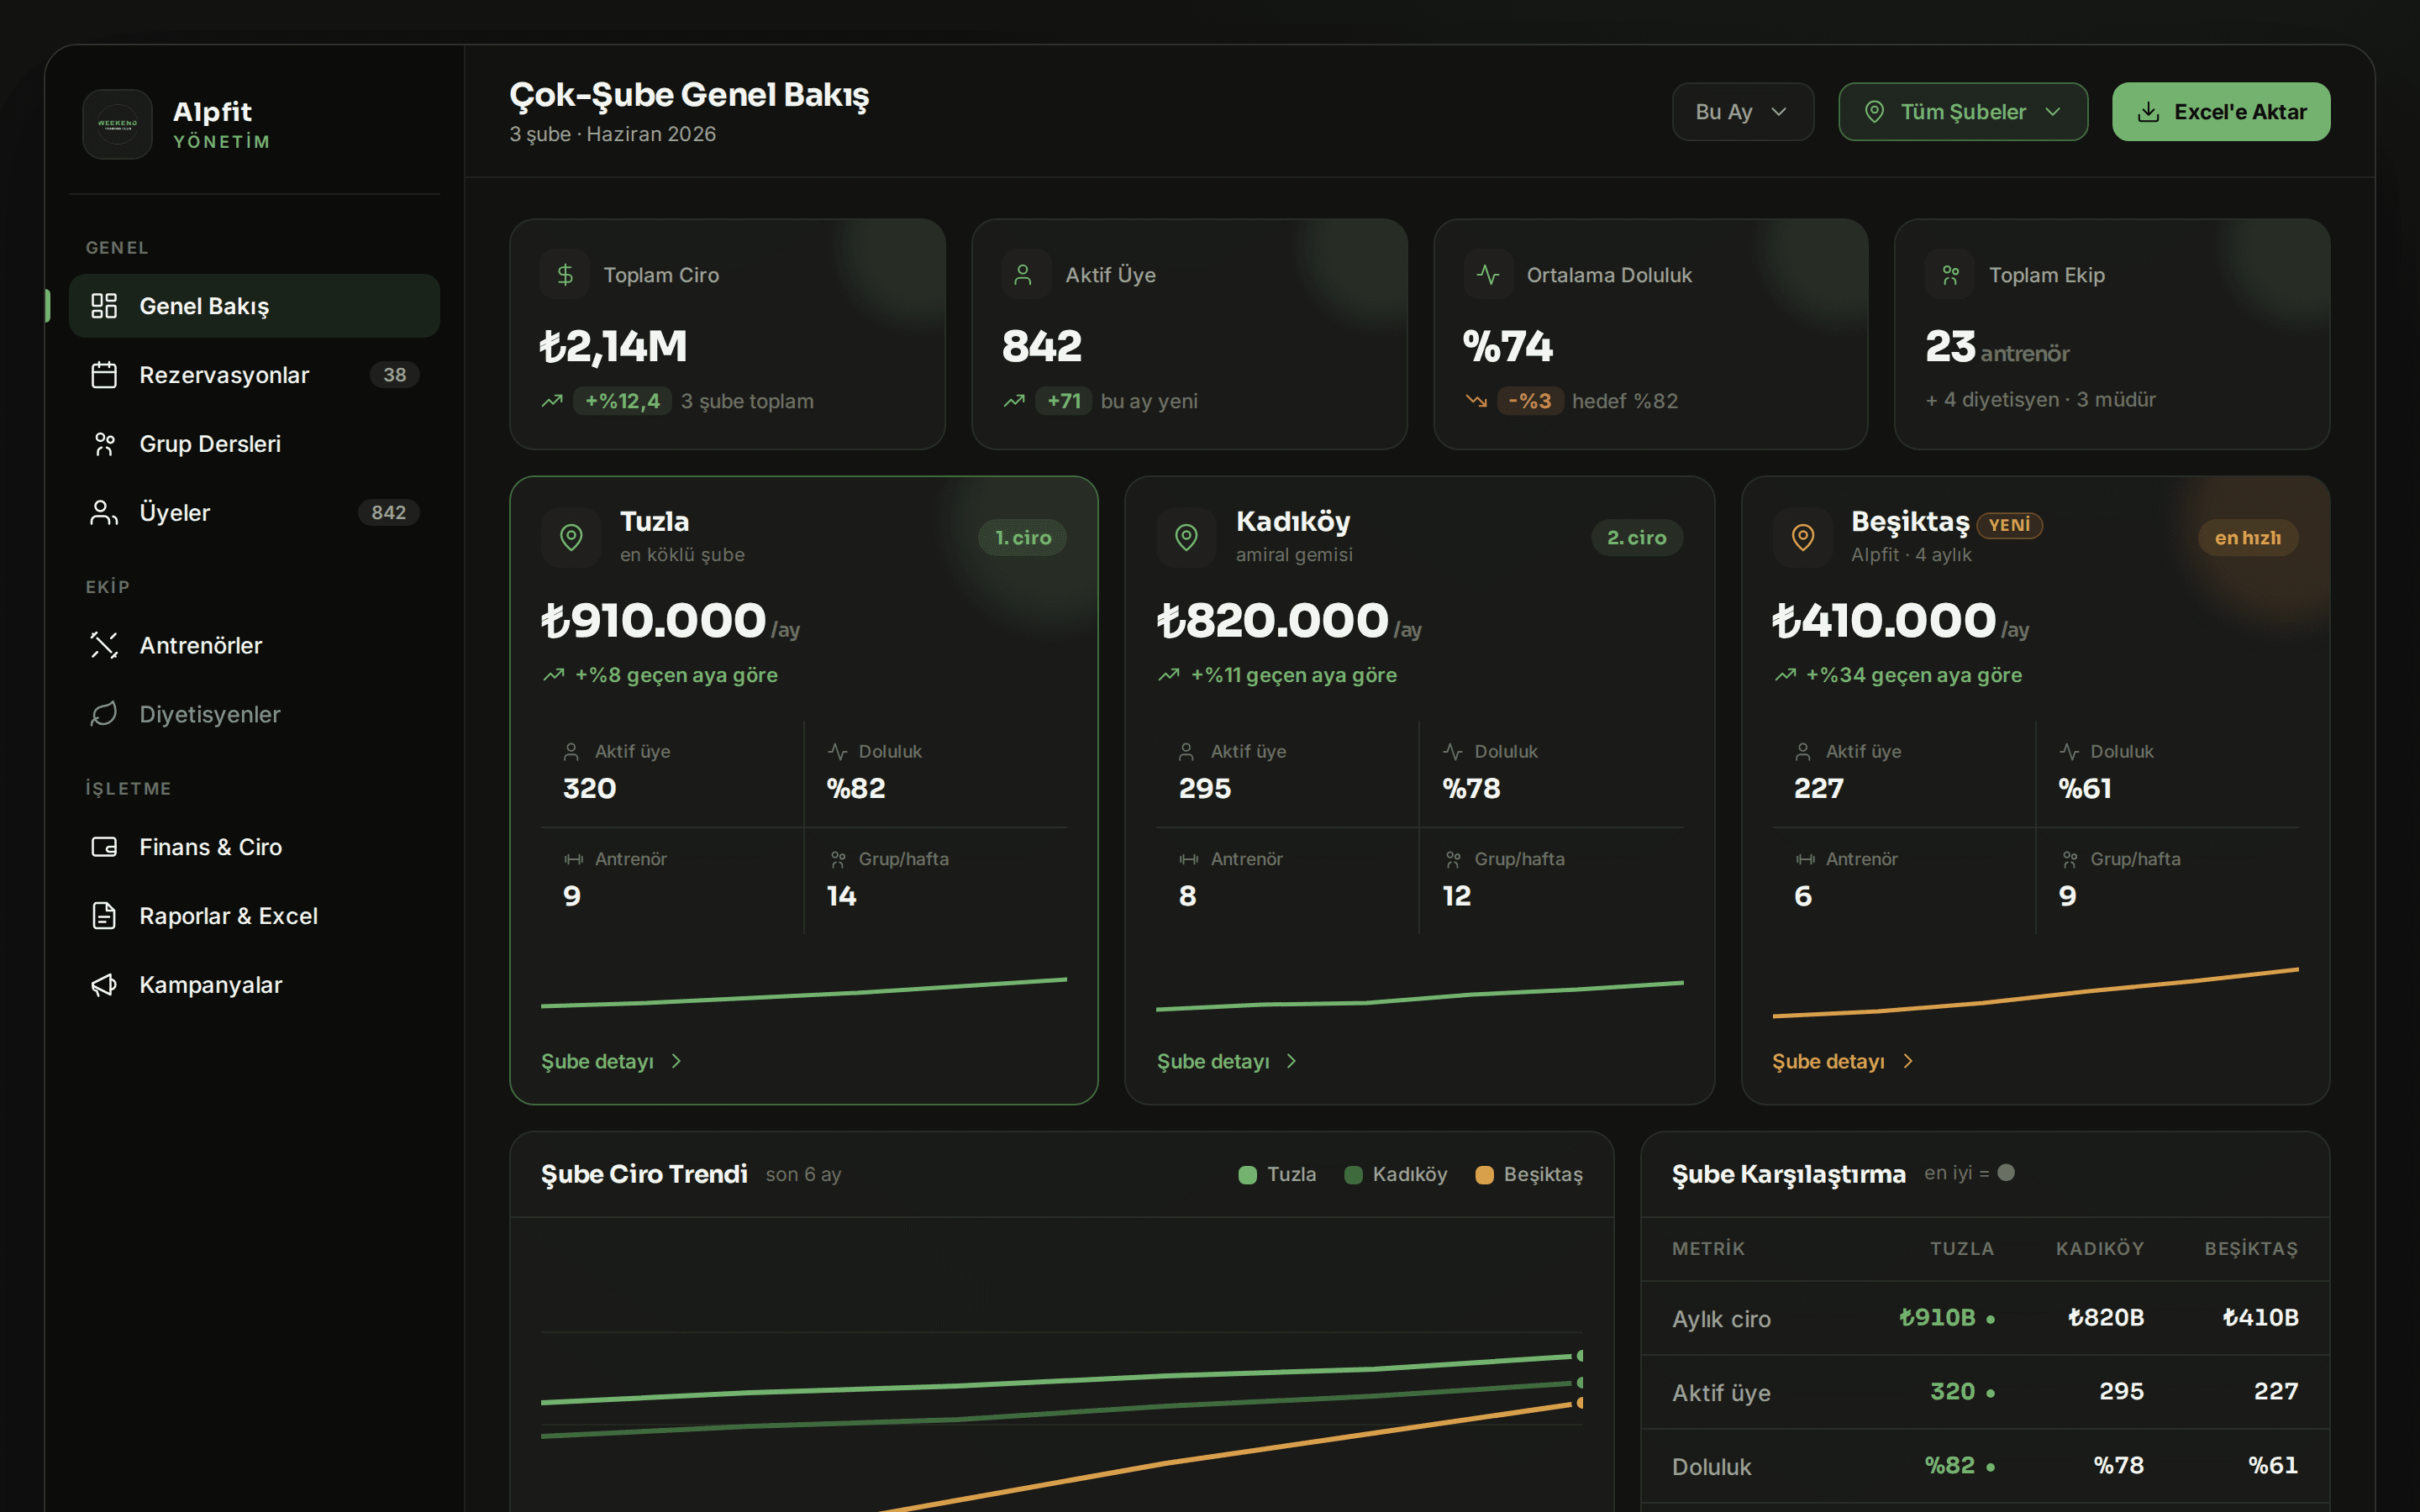Open the Üyeler menu item
The height and width of the screenshot is (1512, 2420).
coord(254,513)
